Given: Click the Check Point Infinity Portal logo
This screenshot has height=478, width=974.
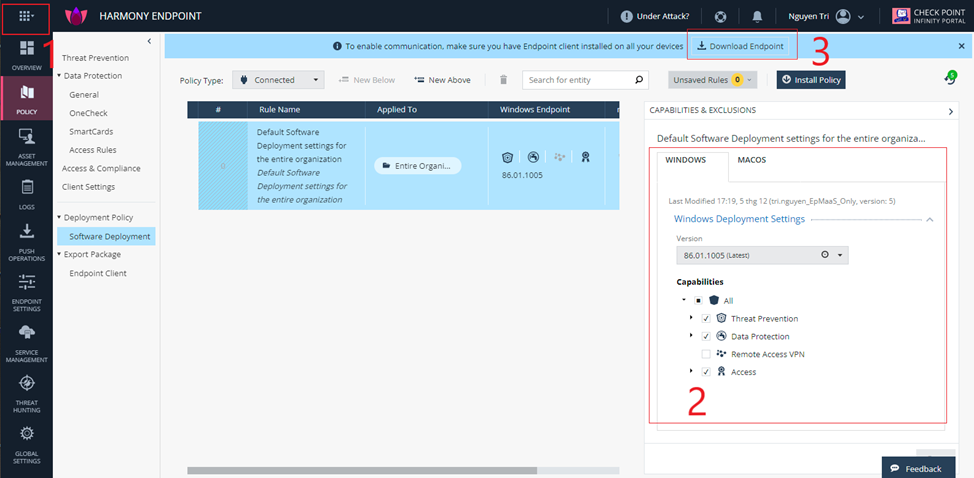Looking at the screenshot, I should click(x=929, y=16).
